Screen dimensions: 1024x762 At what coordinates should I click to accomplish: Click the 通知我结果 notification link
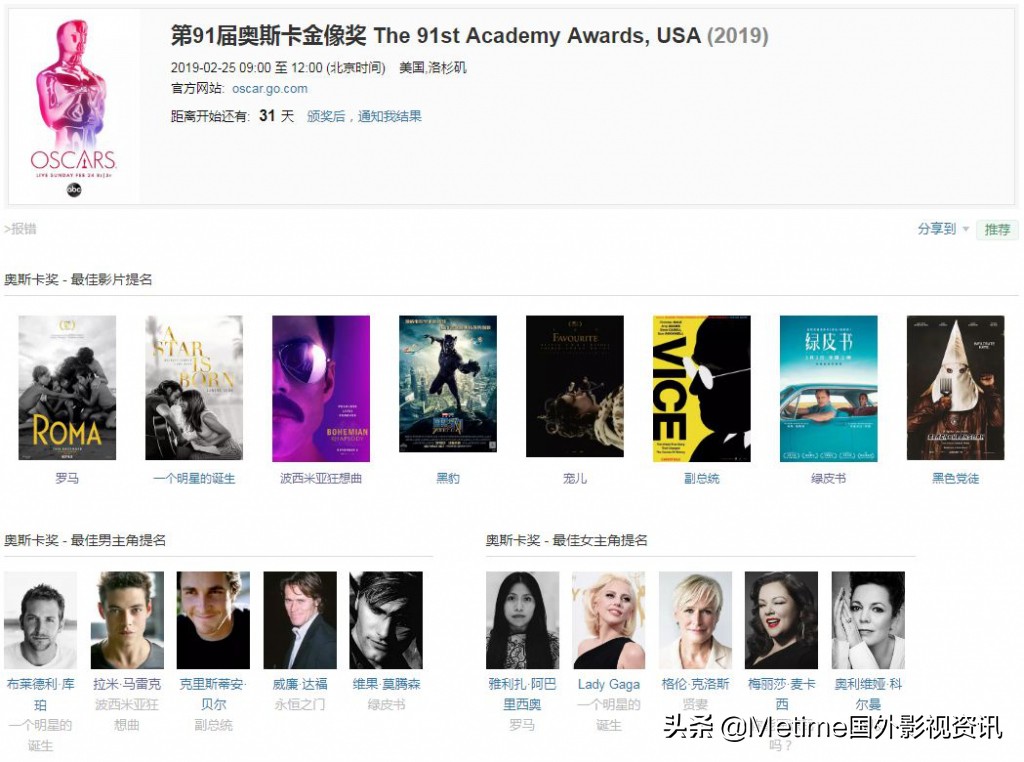point(389,116)
